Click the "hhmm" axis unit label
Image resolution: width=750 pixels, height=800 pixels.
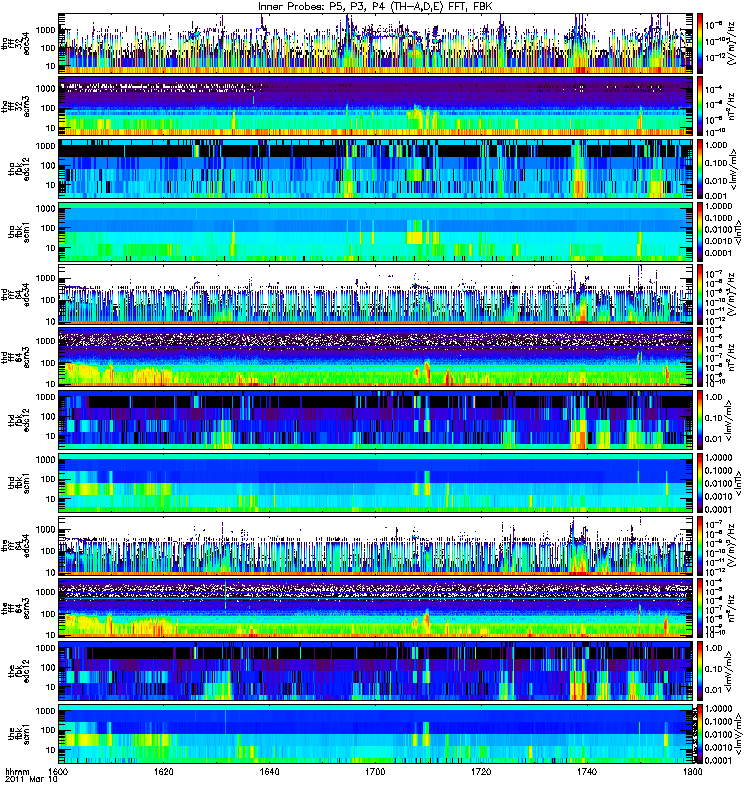17,772
